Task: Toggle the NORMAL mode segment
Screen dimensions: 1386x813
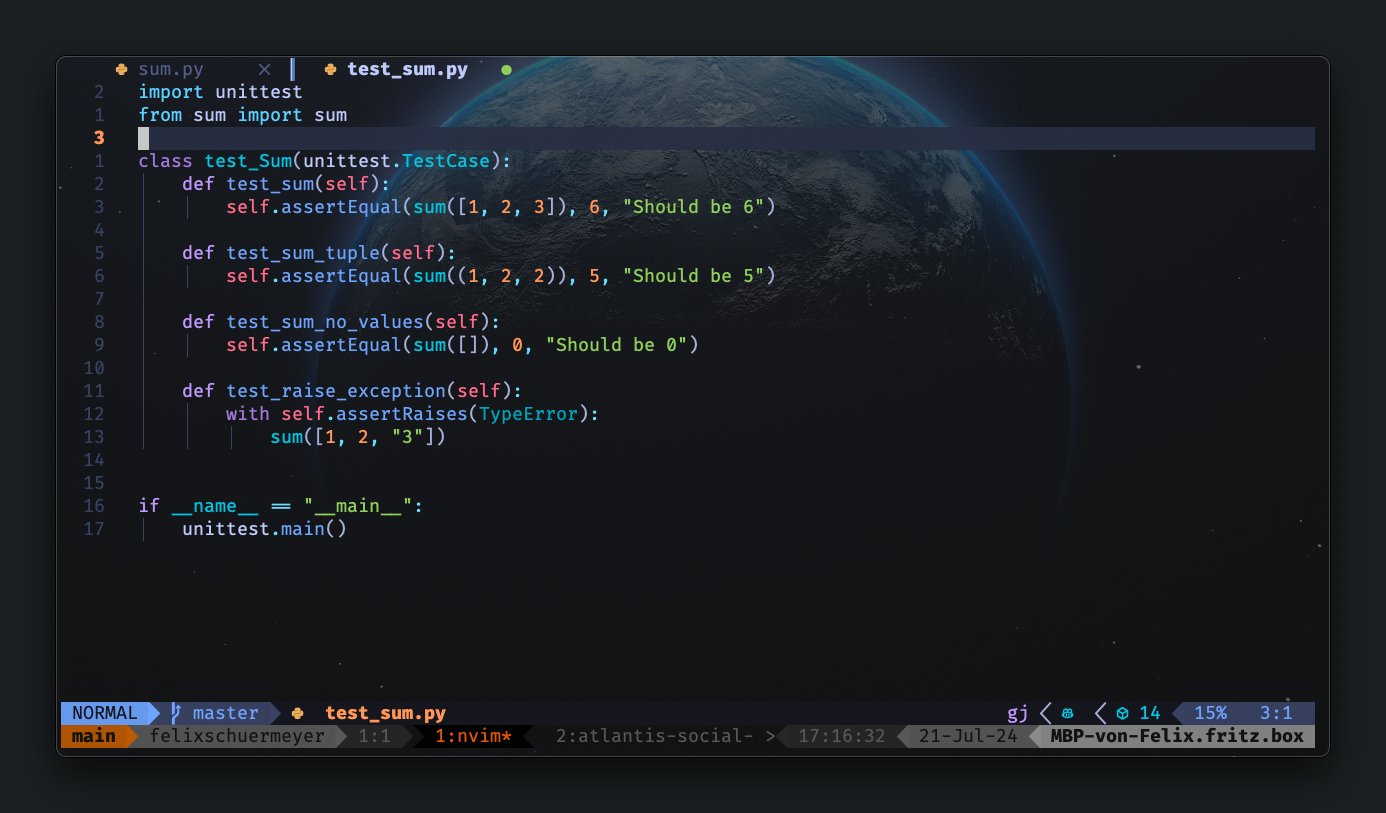Action: tap(104, 712)
